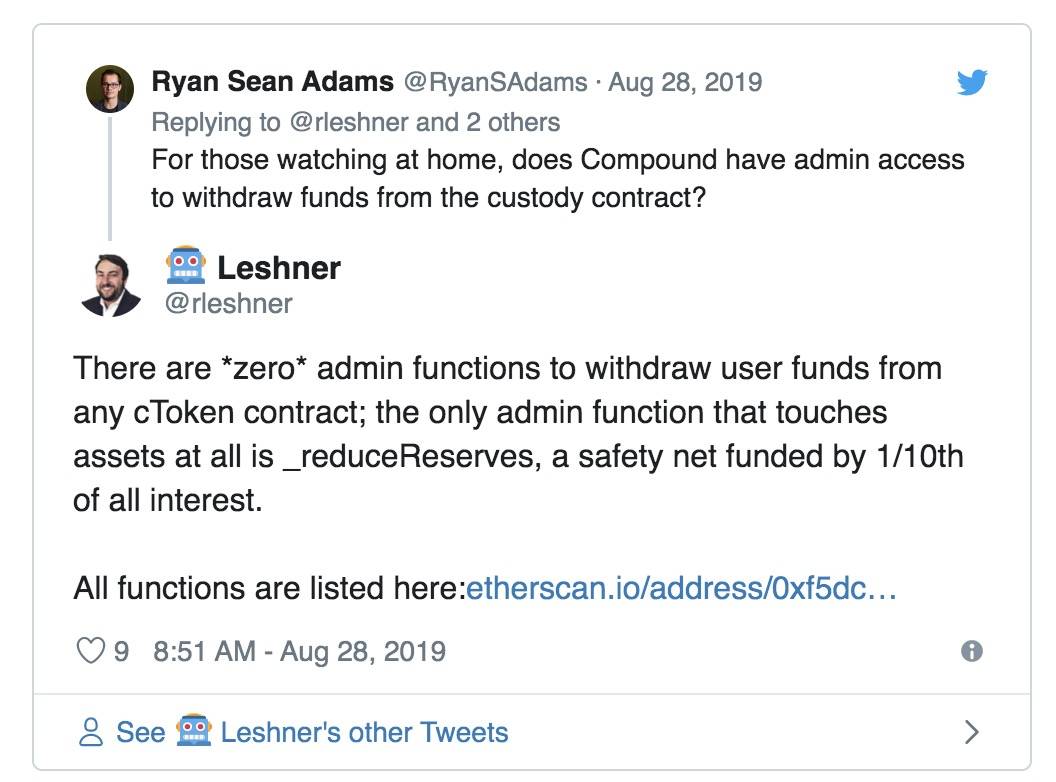Open the 8:51 AM - Aug 28, 2019 timestamp

click(300, 651)
